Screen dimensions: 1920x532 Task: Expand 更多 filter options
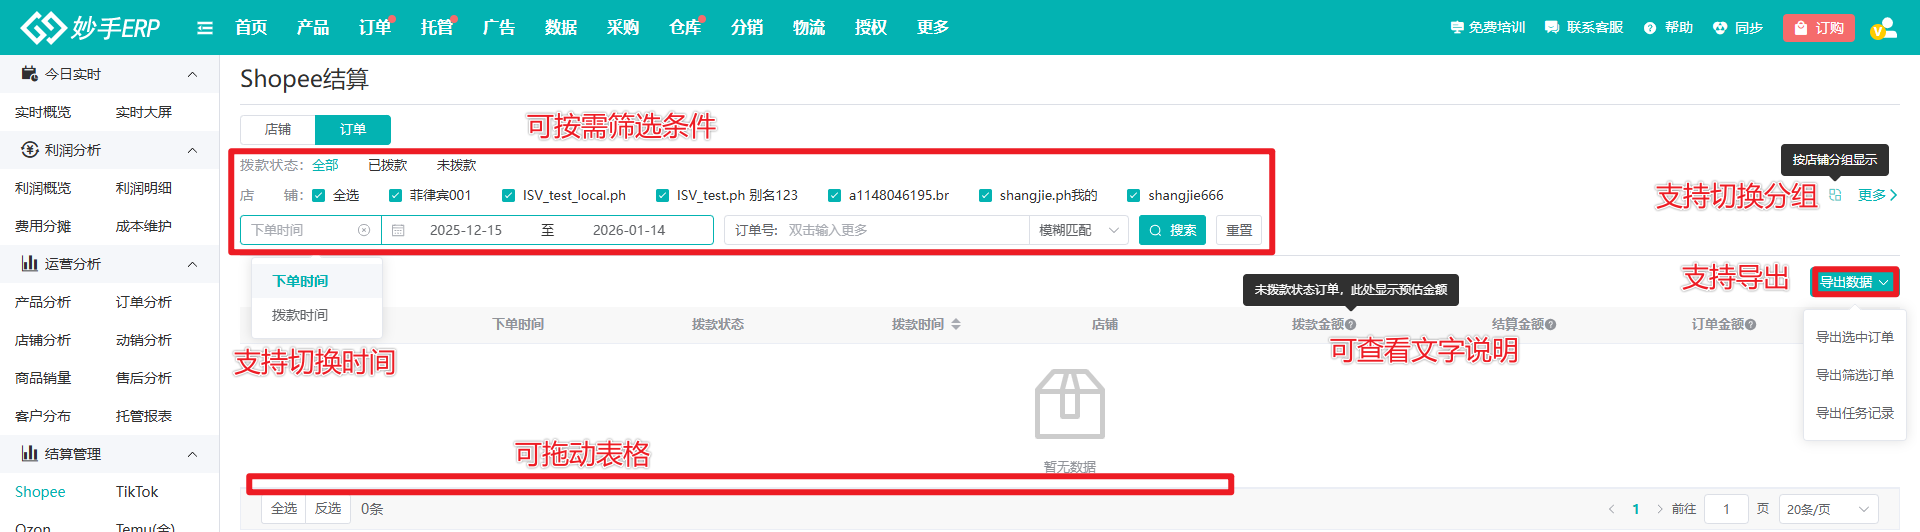point(1877,195)
